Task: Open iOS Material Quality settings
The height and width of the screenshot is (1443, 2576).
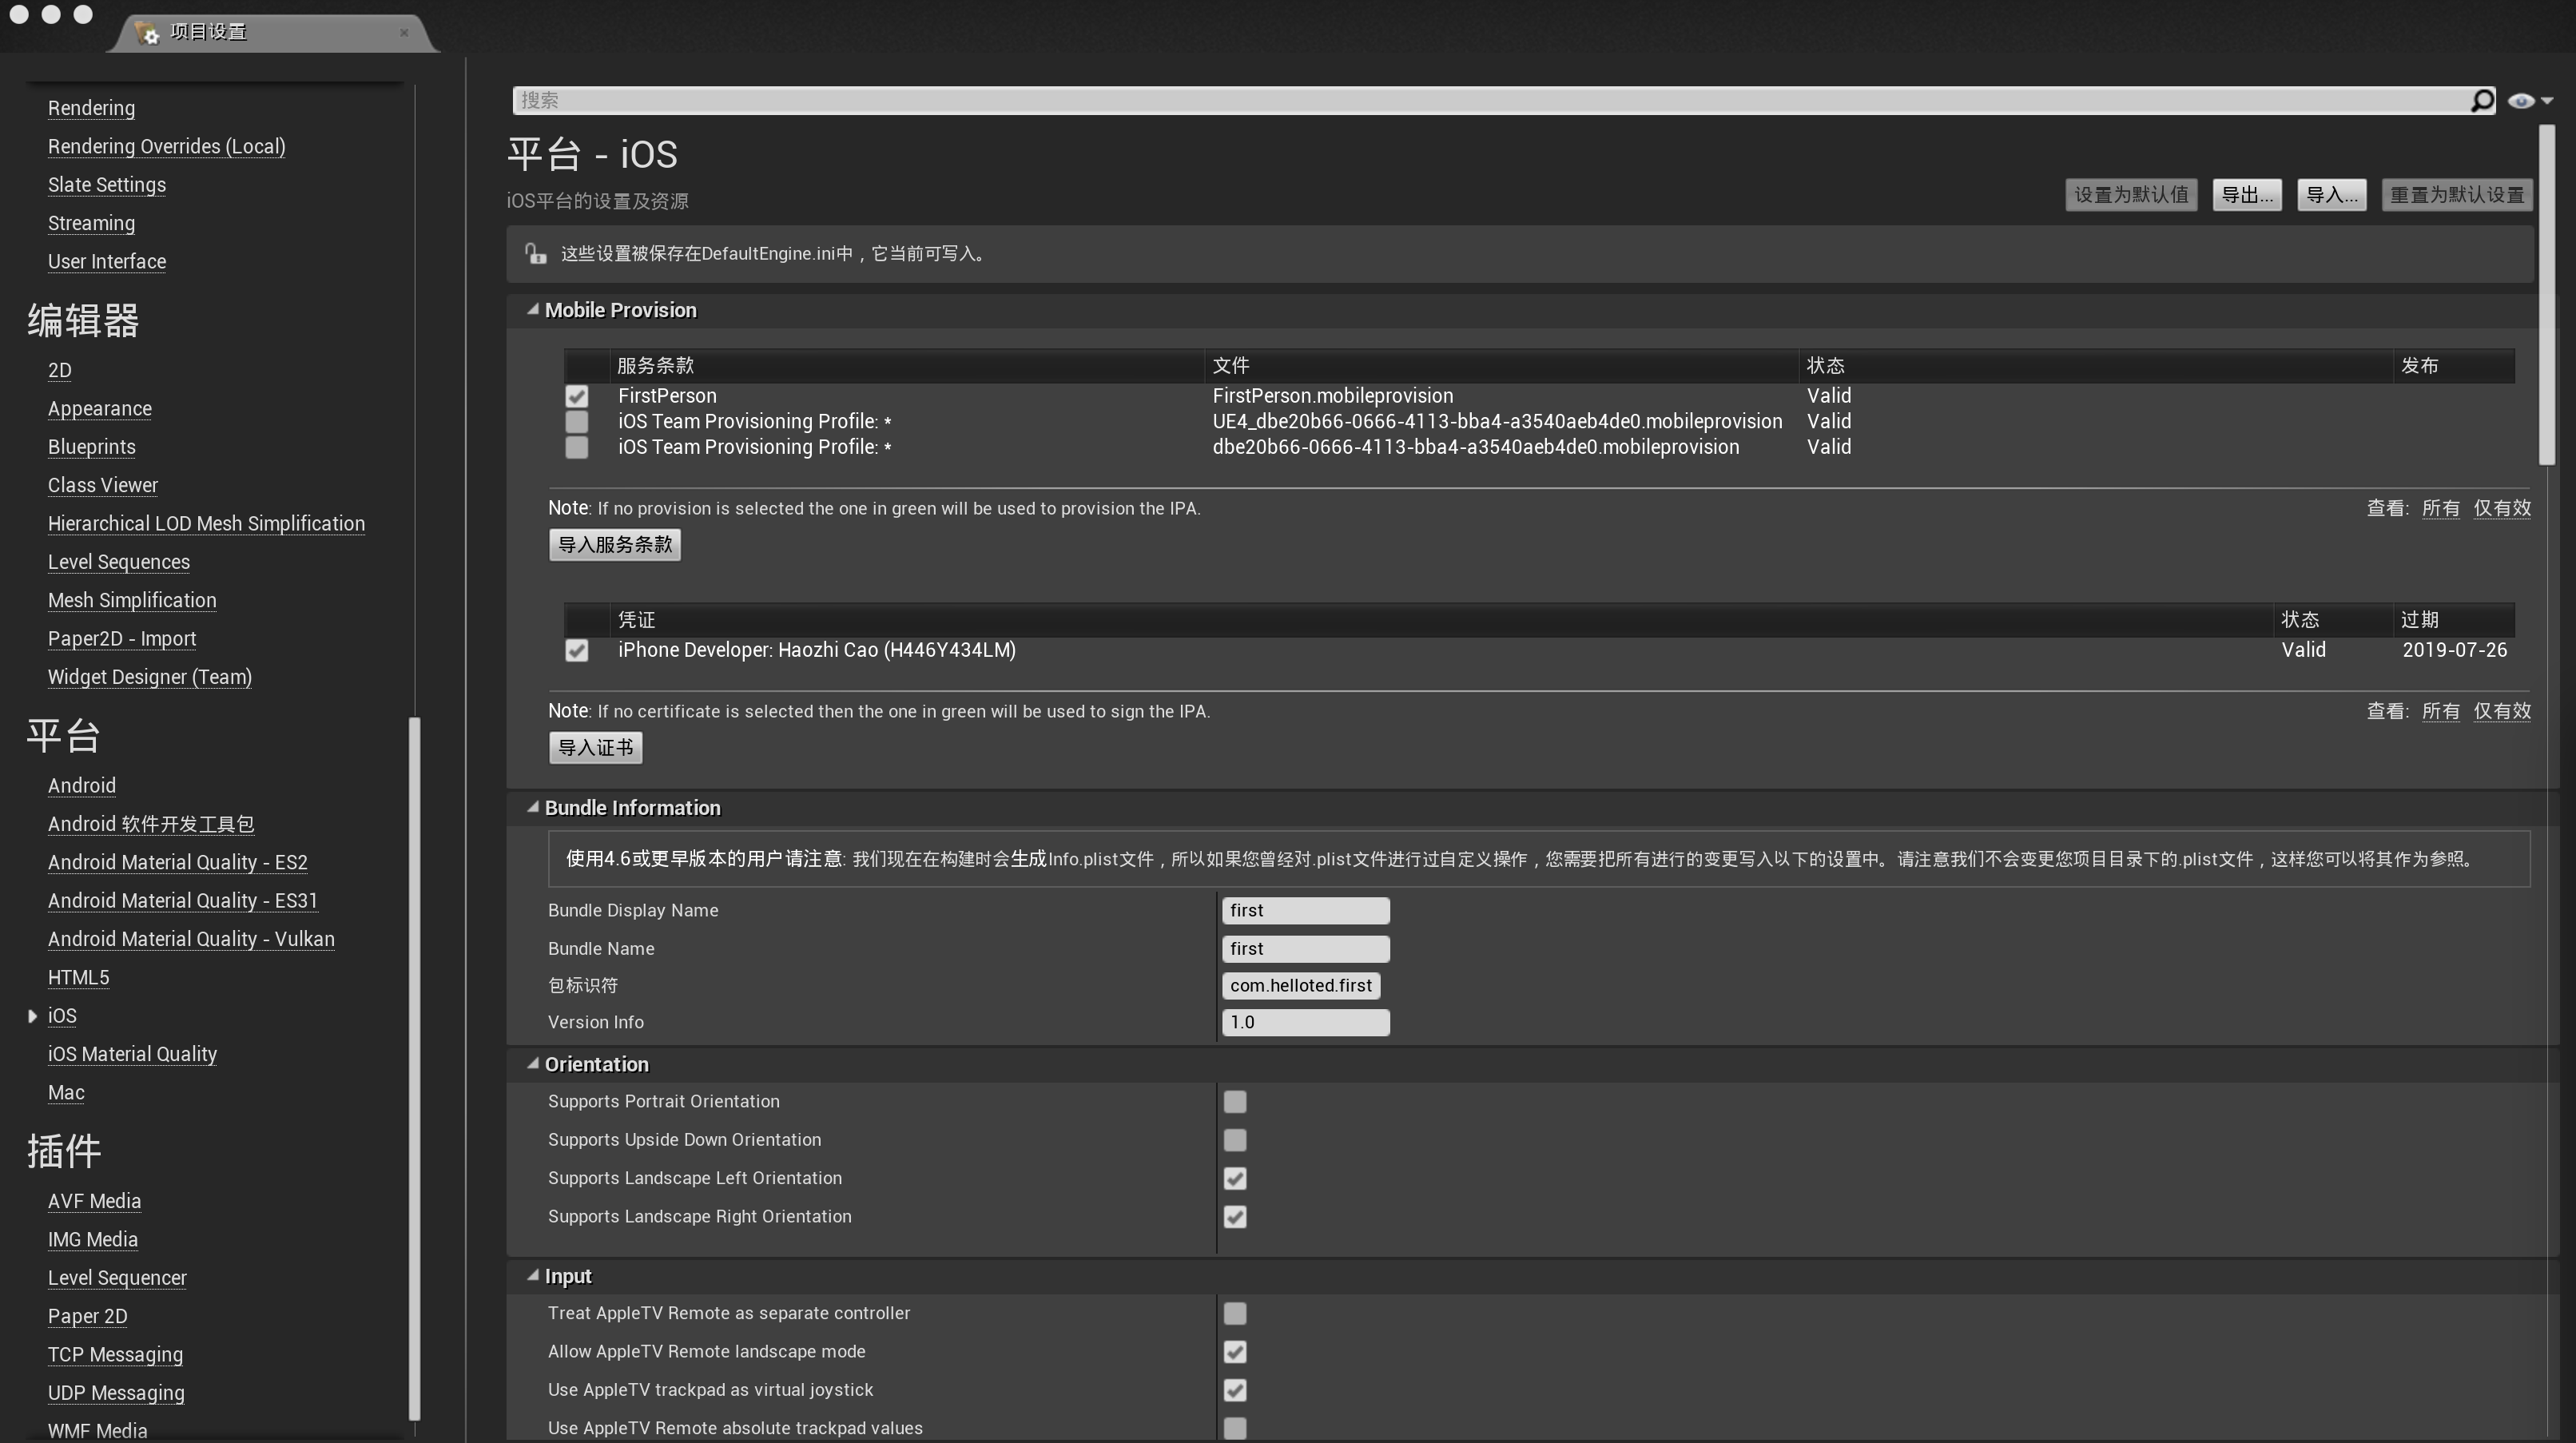Action: [132, 1054]
